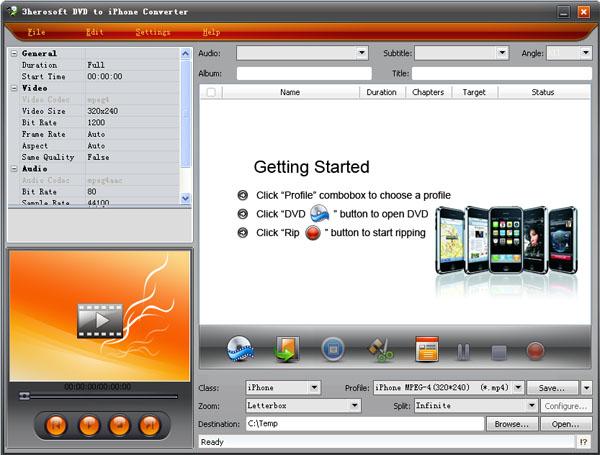Click the previous track playback button
Viewport: 600px width, 455px height.
(x=56, y=425)
